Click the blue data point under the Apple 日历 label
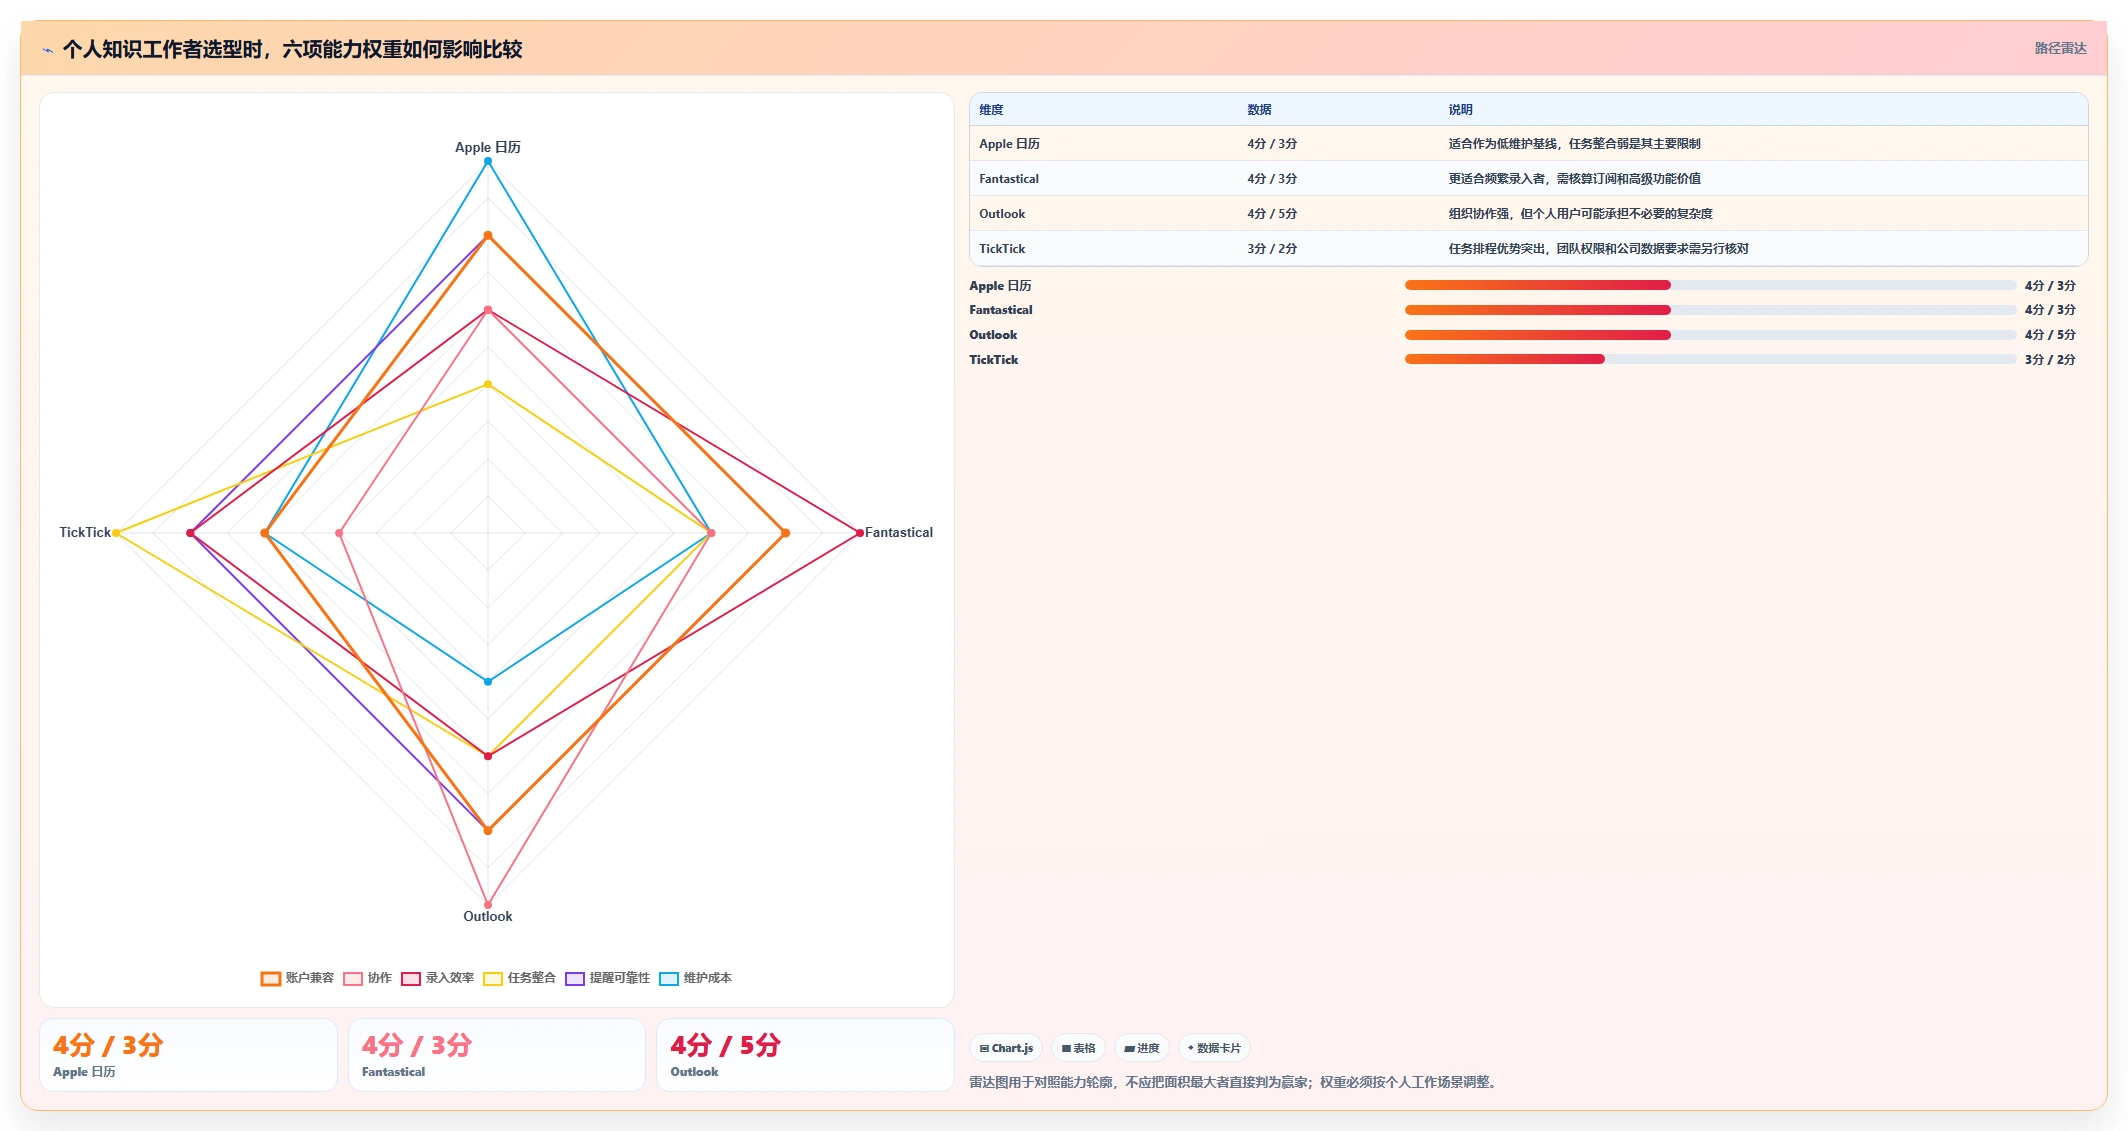Viewport: 2128px width, 1131px height. [488, 161]
